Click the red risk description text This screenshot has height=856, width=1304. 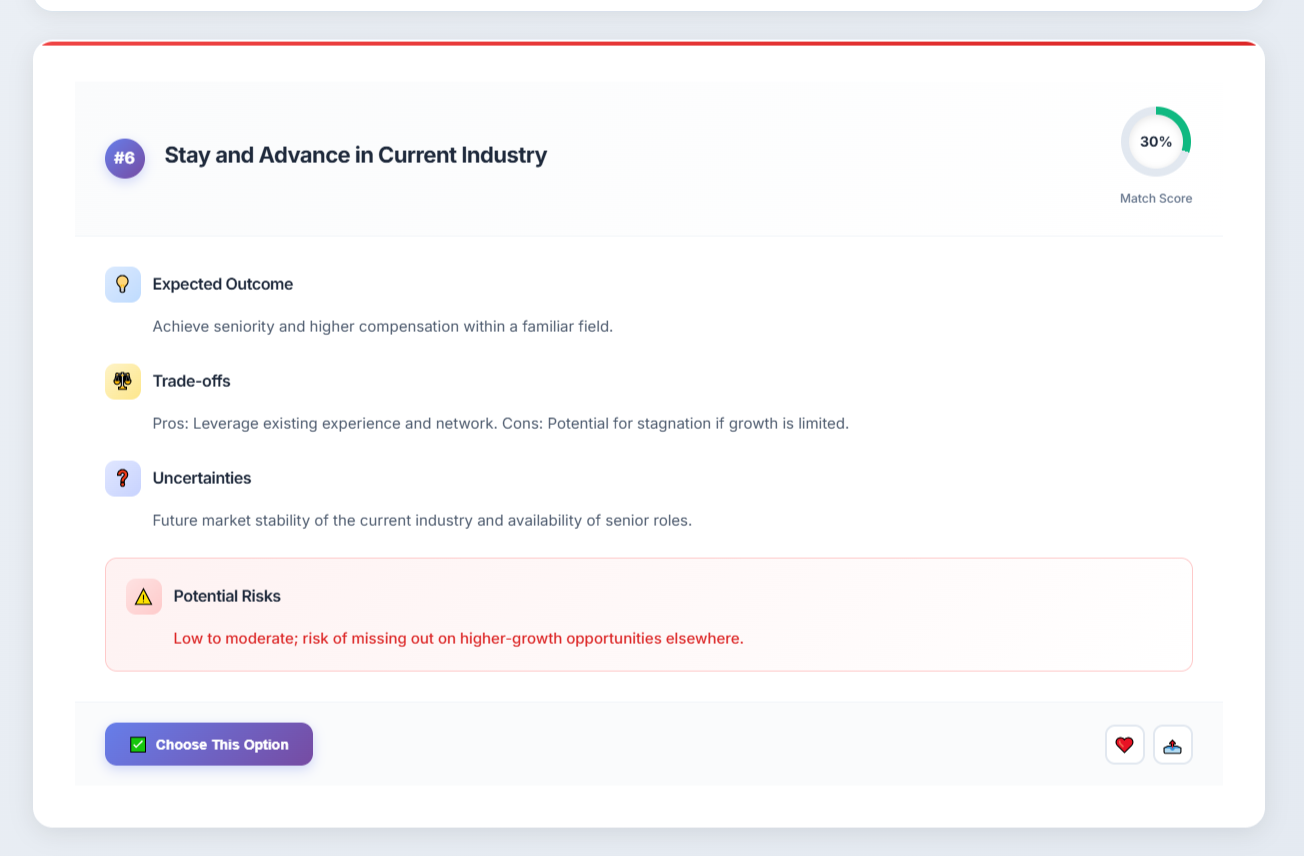coord(458,638)
